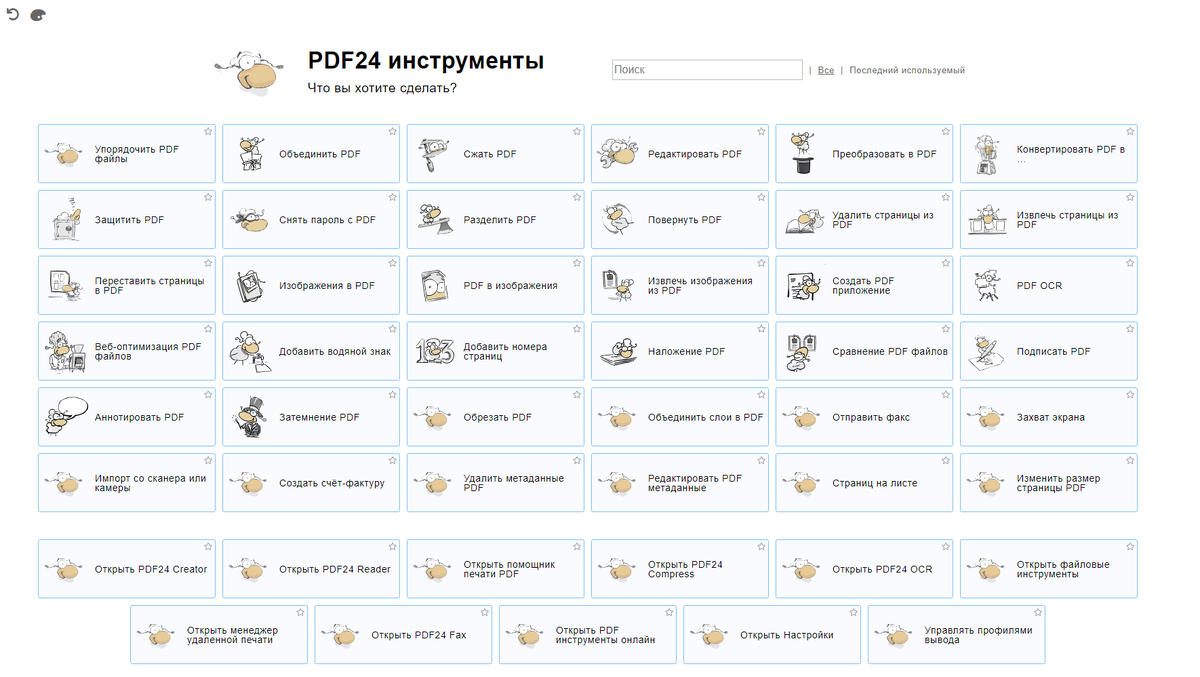Launch Открыть PDF24 Fax

coord(403,635)
